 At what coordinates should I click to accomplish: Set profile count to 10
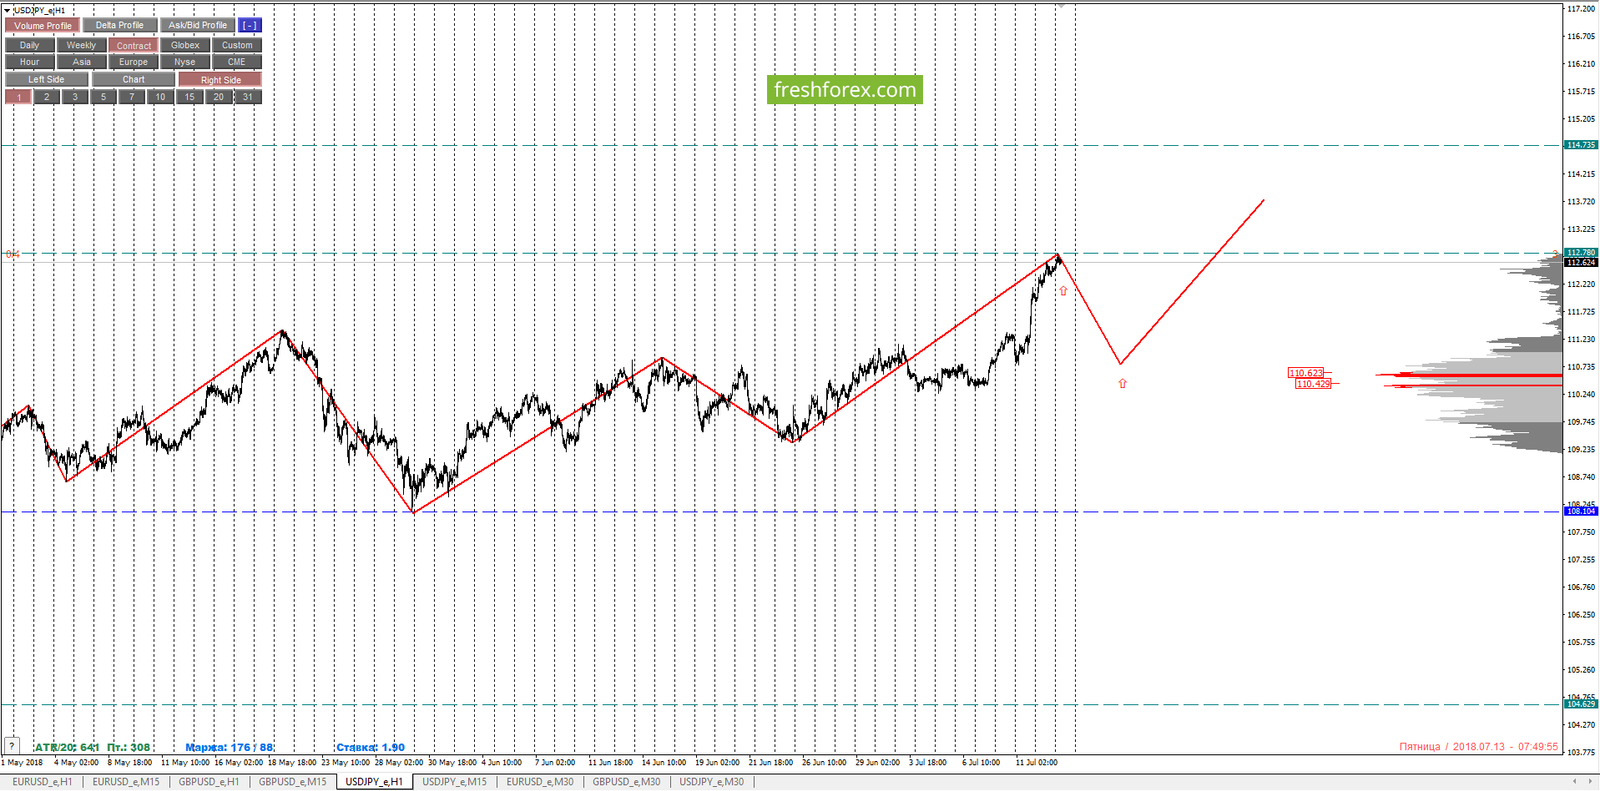tap(160, 97)
